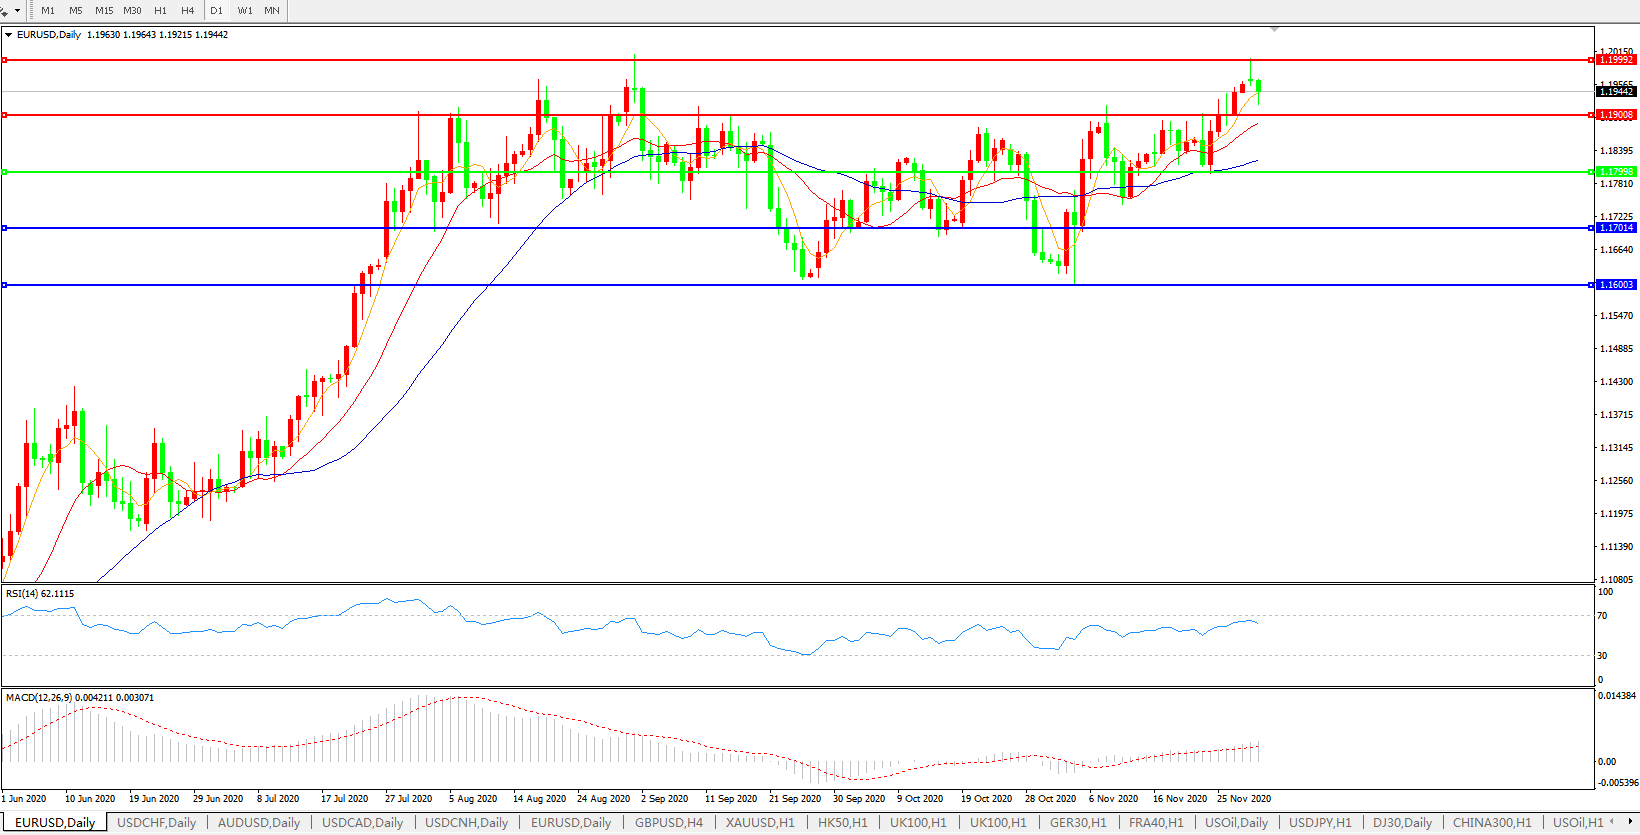Click the blue 1.16003 price label
Screen dimensions: 1640x835
[x=1616, y=285]
